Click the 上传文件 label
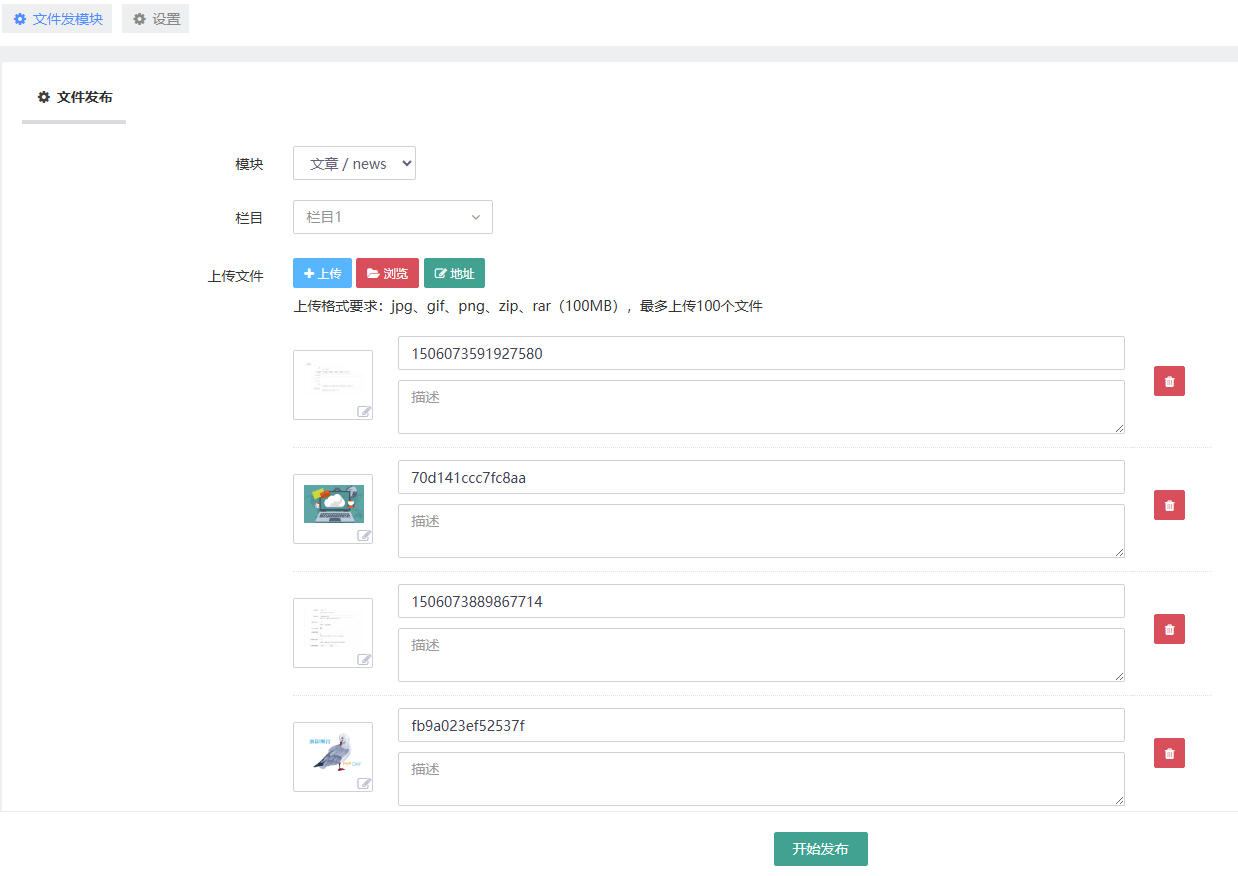The height and width of the screenshot is (876, 1238). (235, 276)
